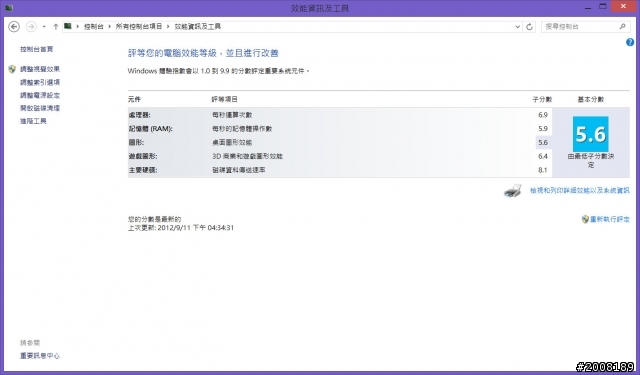Close the window with red X
Viewport: 640px width, 375px height.
click(623, 6)
